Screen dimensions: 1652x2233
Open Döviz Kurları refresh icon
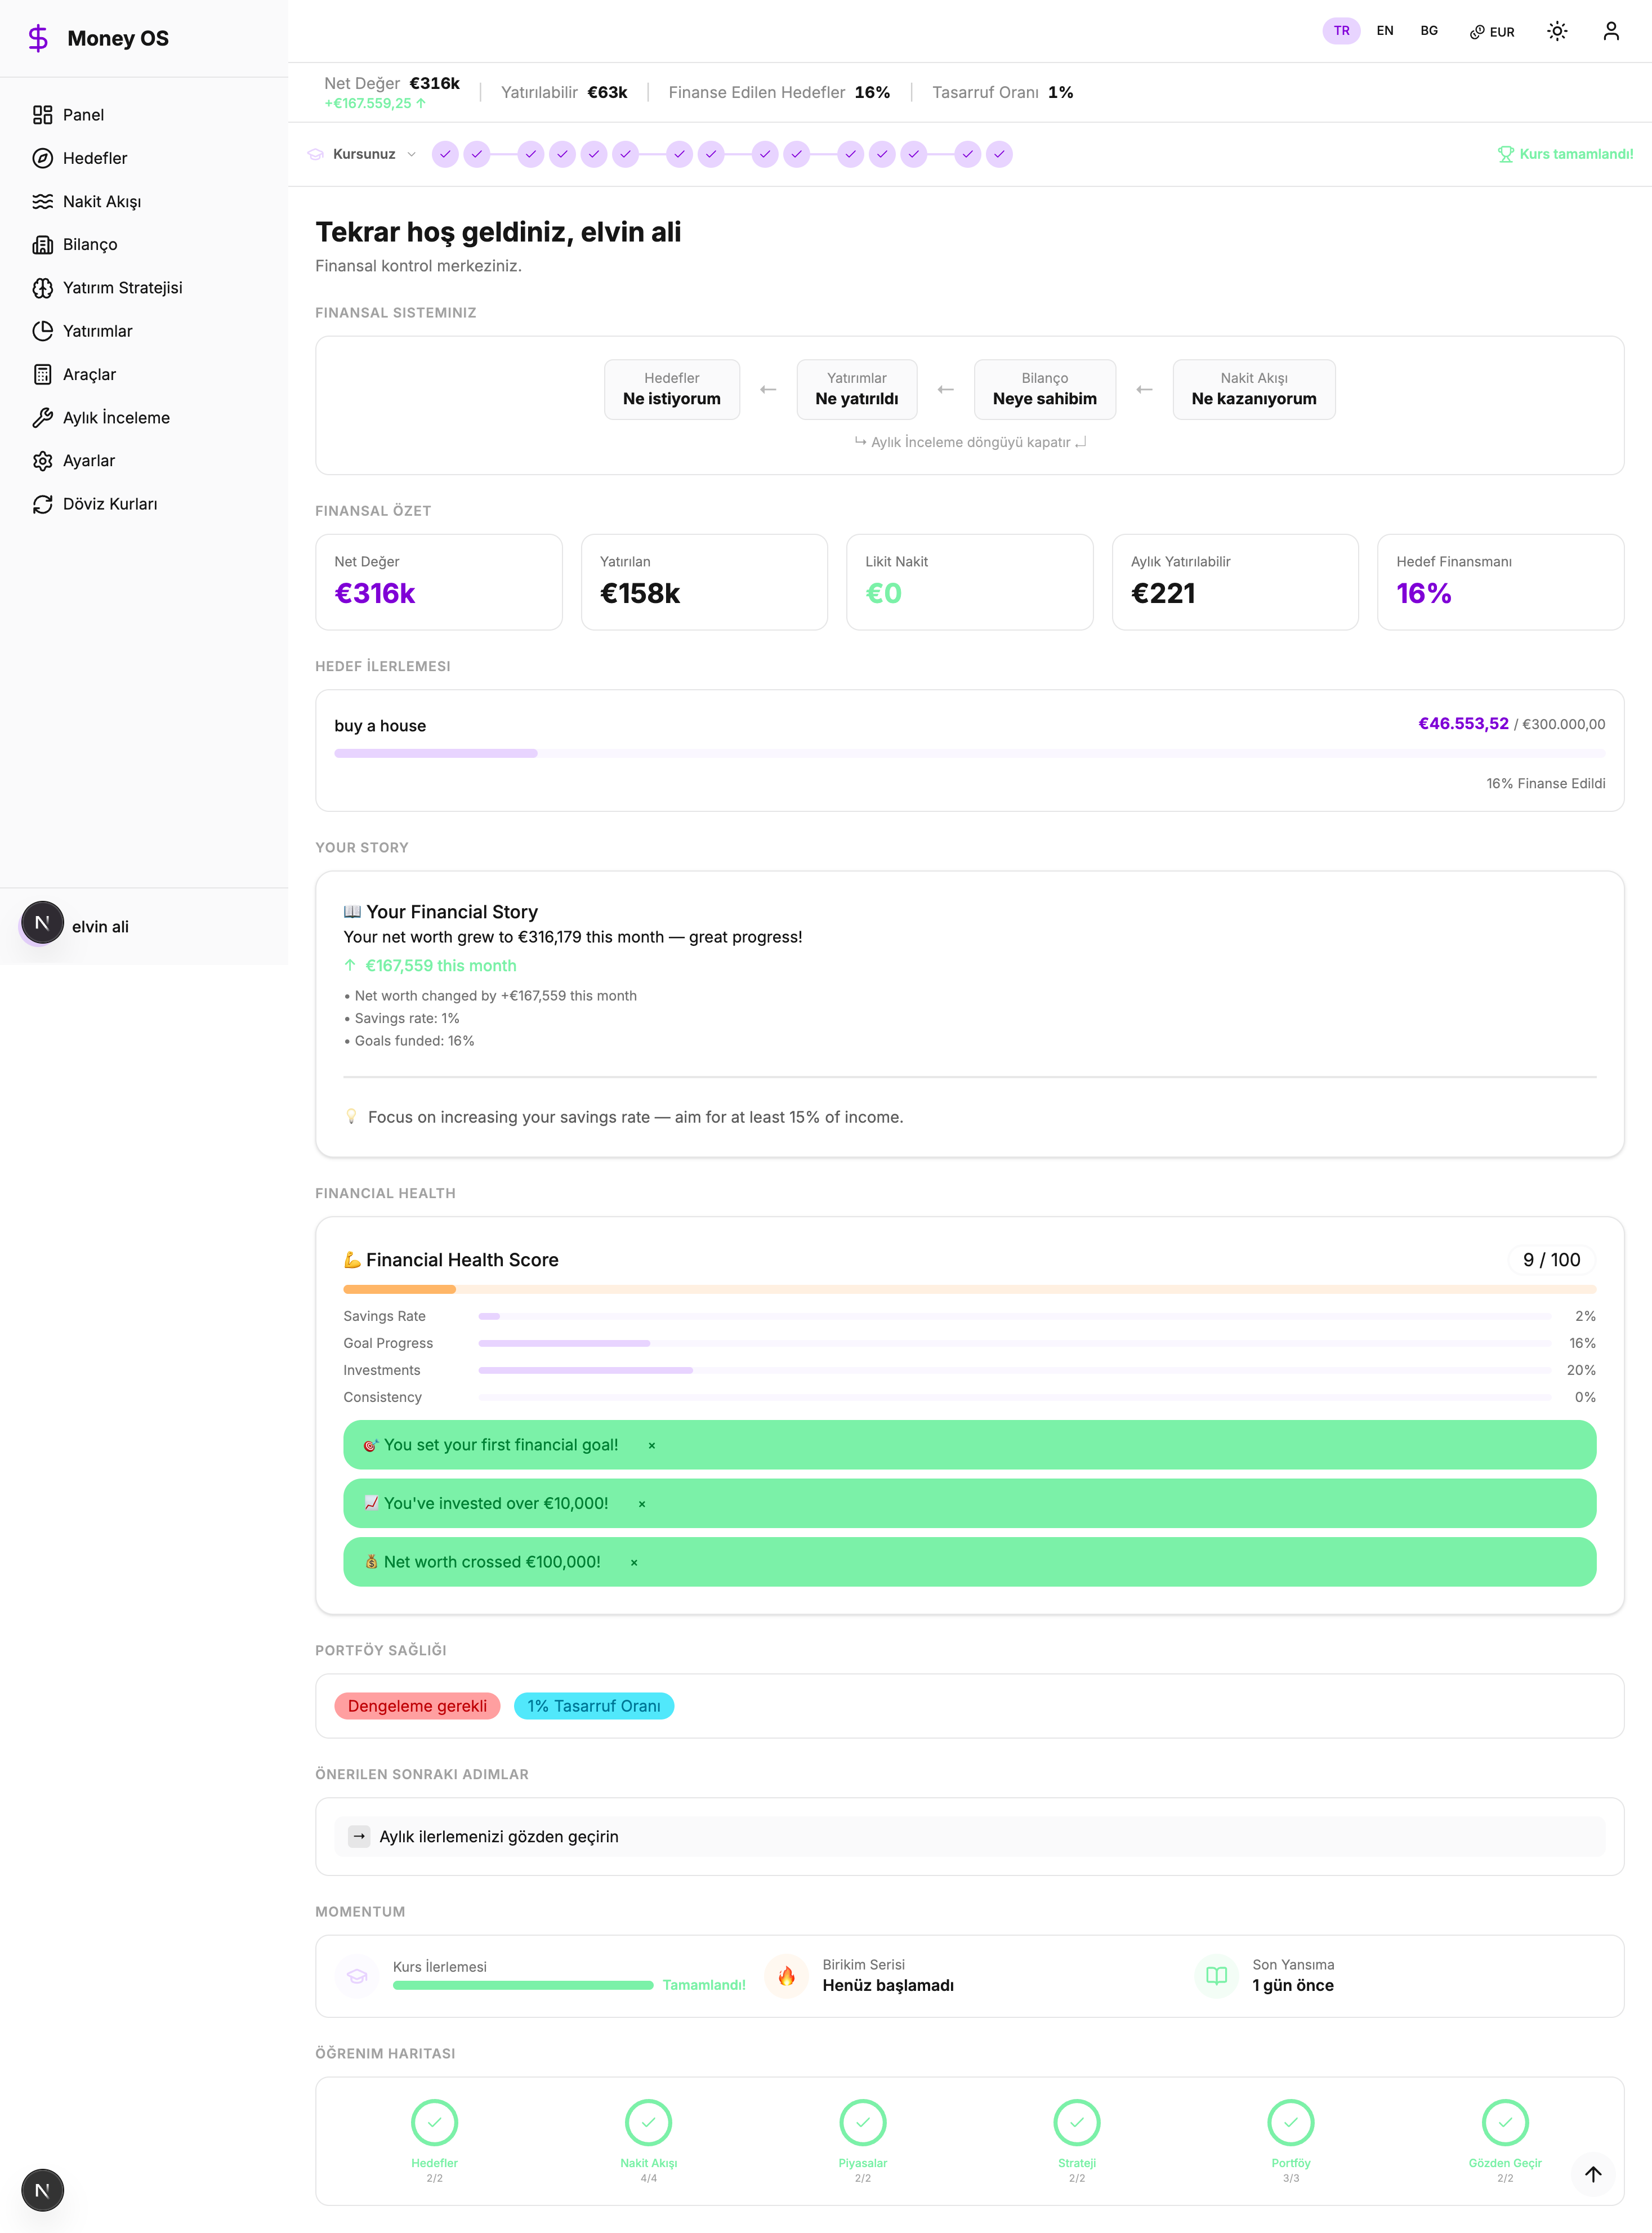tap(42, 504)
